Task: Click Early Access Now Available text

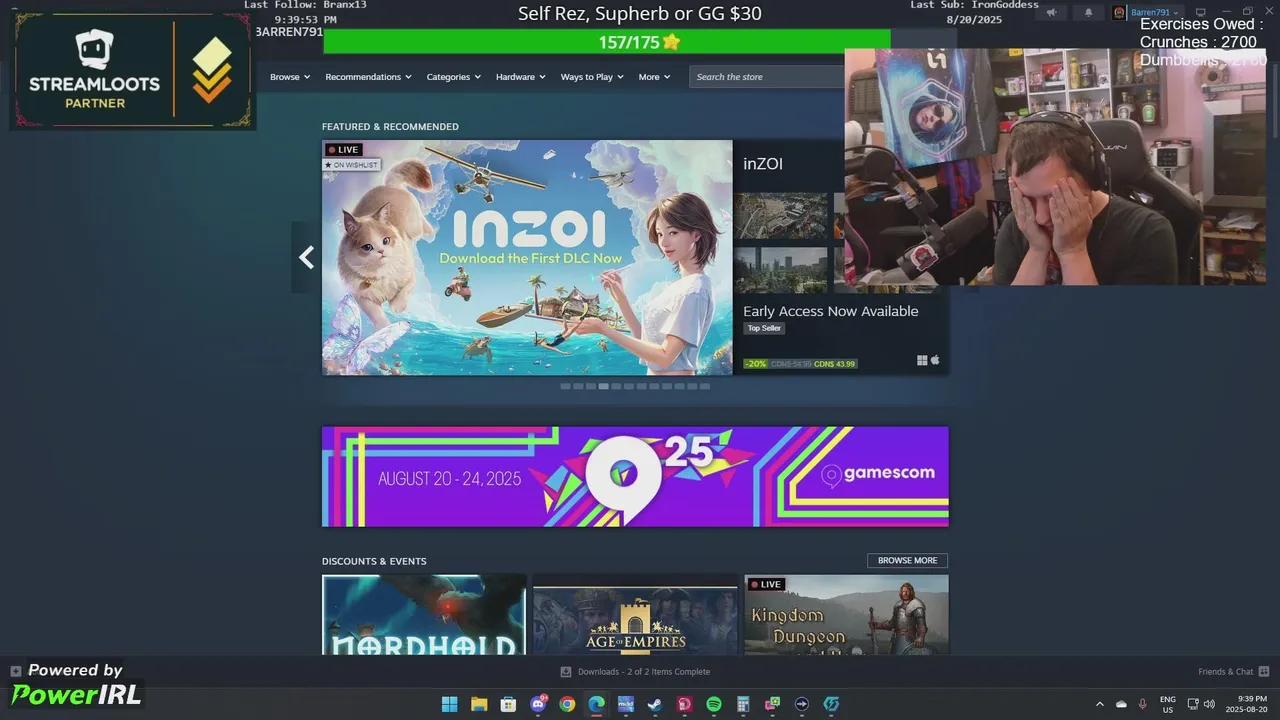Action: pos(830,311)
